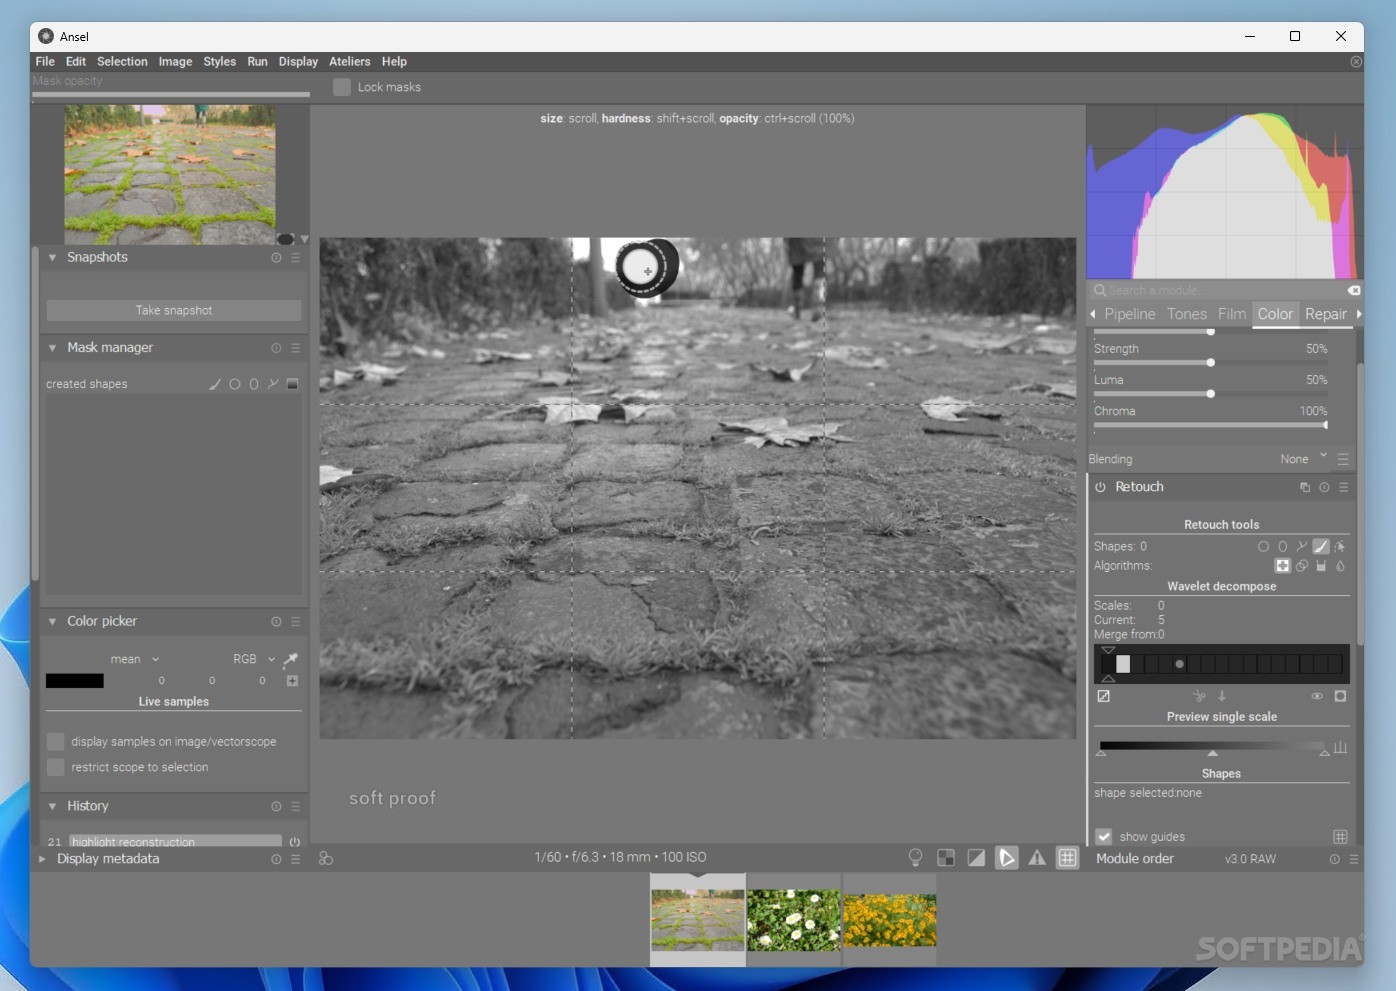Switch to the Tones tab
Screen dimensions: 1396x991
coord(1187,314)
